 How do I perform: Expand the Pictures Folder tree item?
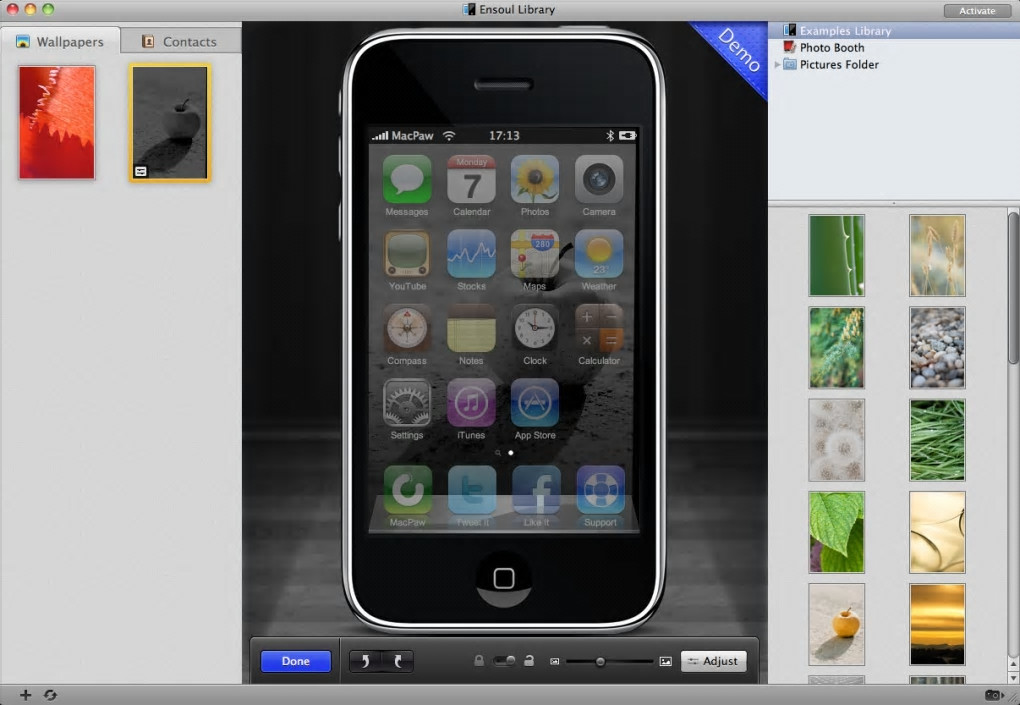pyautogui.click(x=777, y=64)
